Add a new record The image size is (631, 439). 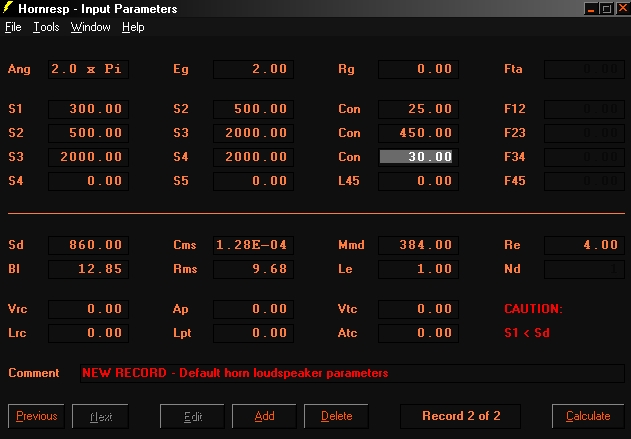tap(264, 416)
